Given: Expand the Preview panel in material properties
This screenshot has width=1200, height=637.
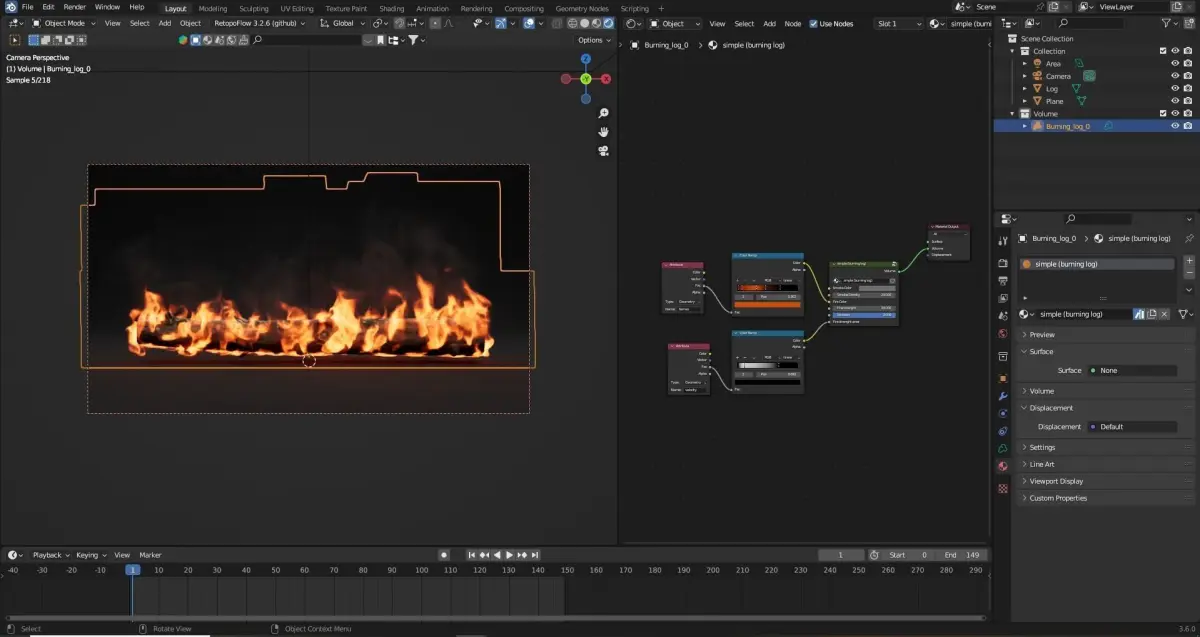Looking at the screenshot, I should [1042, 335].
